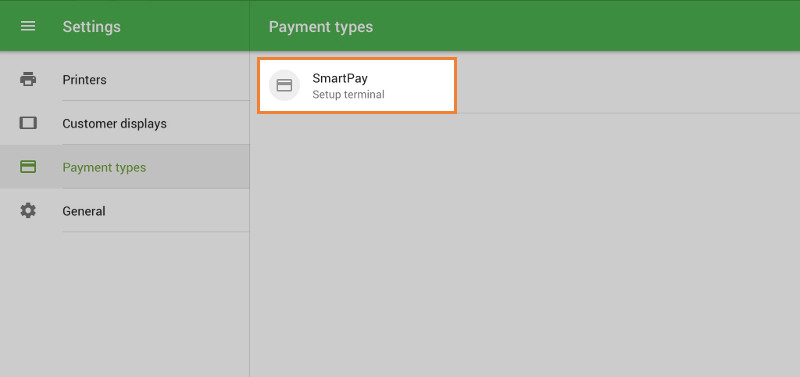
Task: Click the display icon beside Customer displays
Action: pyautogui.click(x=28, y=123)
